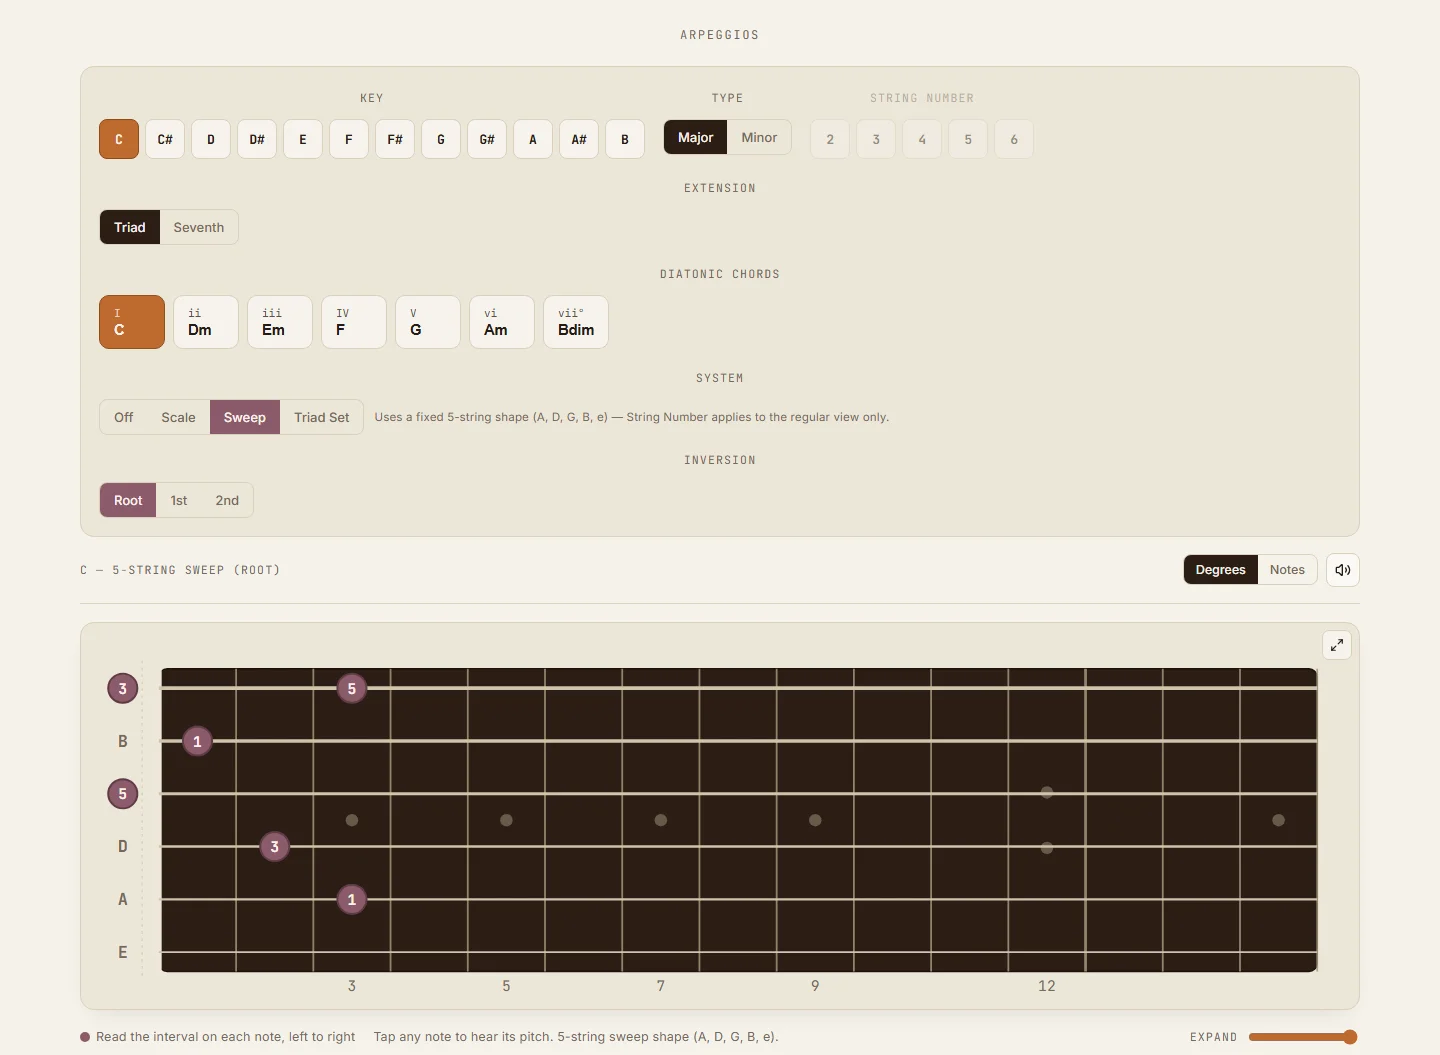Click the EXPAND slider handle

click(x=1350, y=1037)
